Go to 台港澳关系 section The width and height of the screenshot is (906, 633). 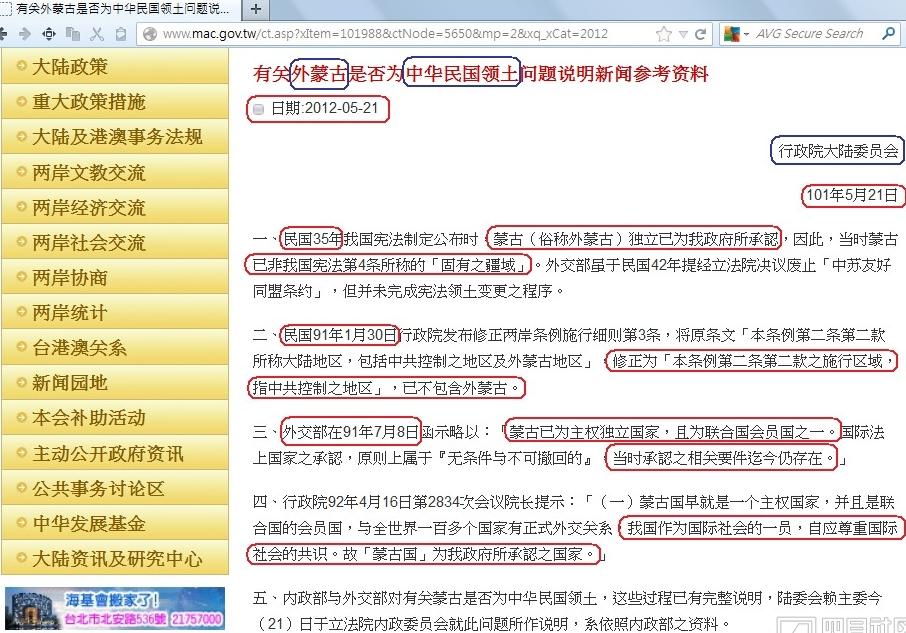[115, 348]
